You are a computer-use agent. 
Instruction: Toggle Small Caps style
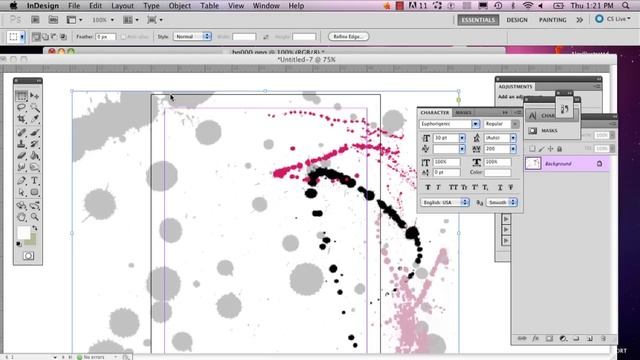[x=464, y=187]
